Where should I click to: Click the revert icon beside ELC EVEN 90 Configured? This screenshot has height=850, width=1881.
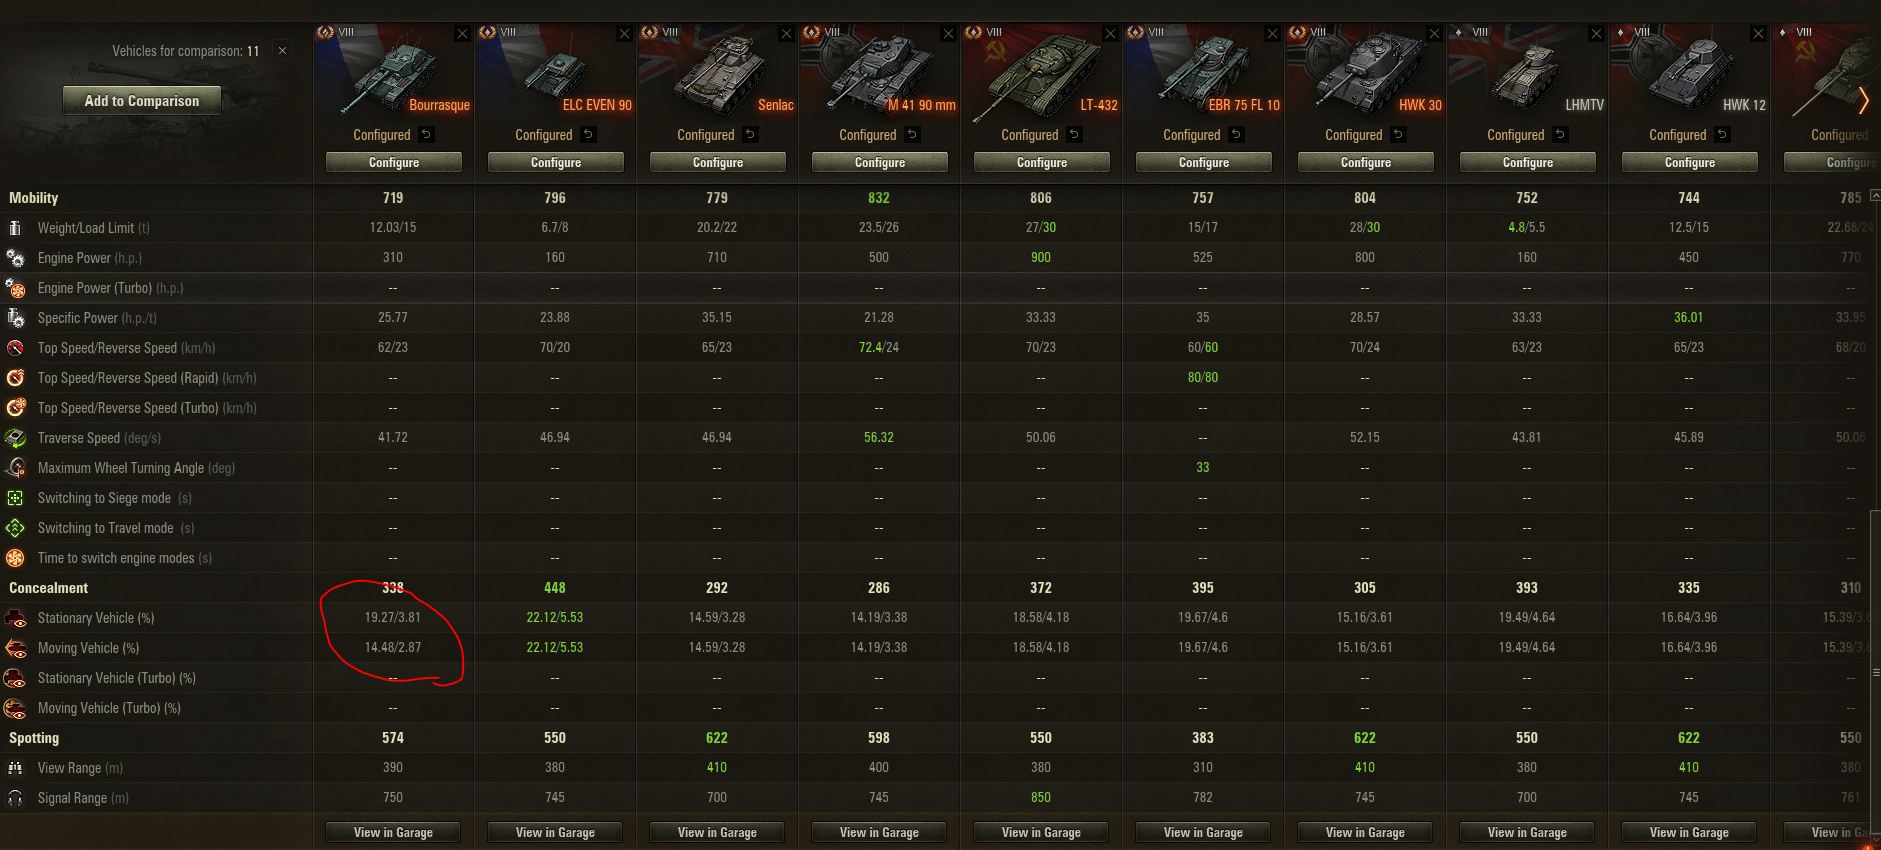pos(588,134)
